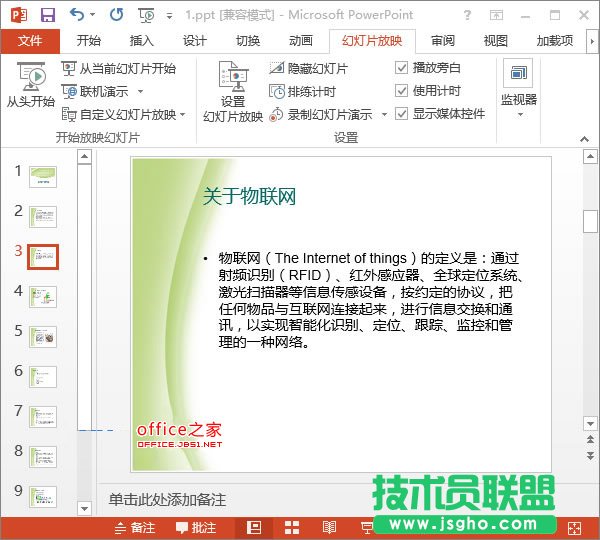Click Hide Slide (隐藏幻灯片)
Image resolution: width=600 pixels, height=540 pixels.
click(308, 69)
